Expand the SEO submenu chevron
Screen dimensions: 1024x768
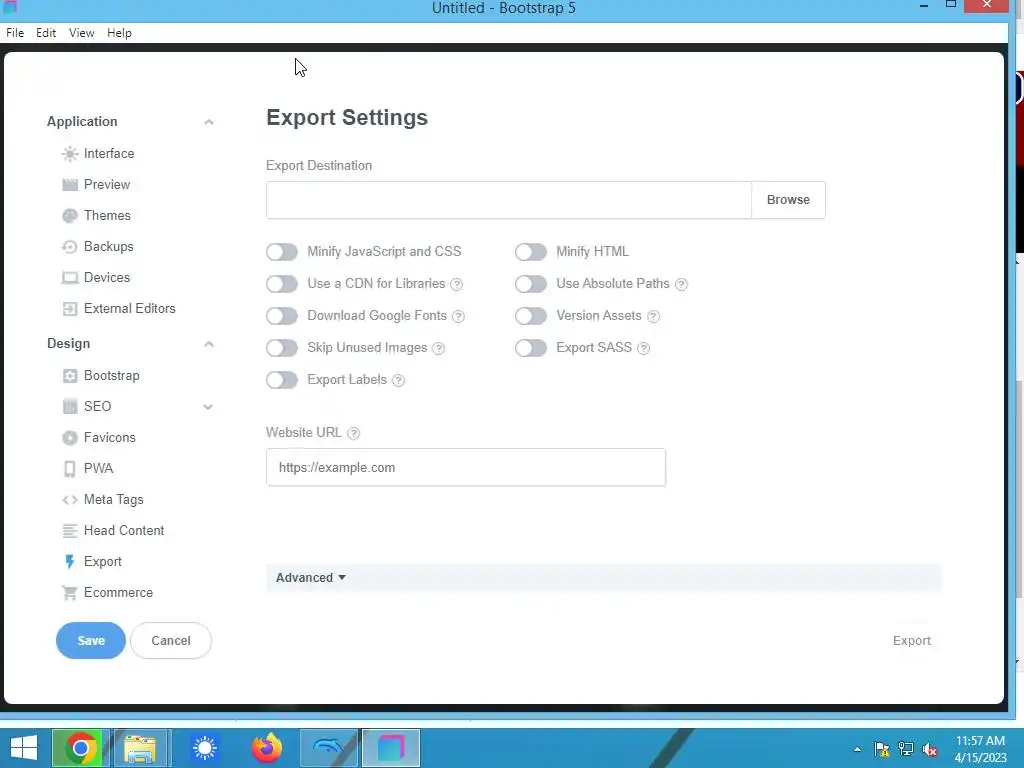208,407
